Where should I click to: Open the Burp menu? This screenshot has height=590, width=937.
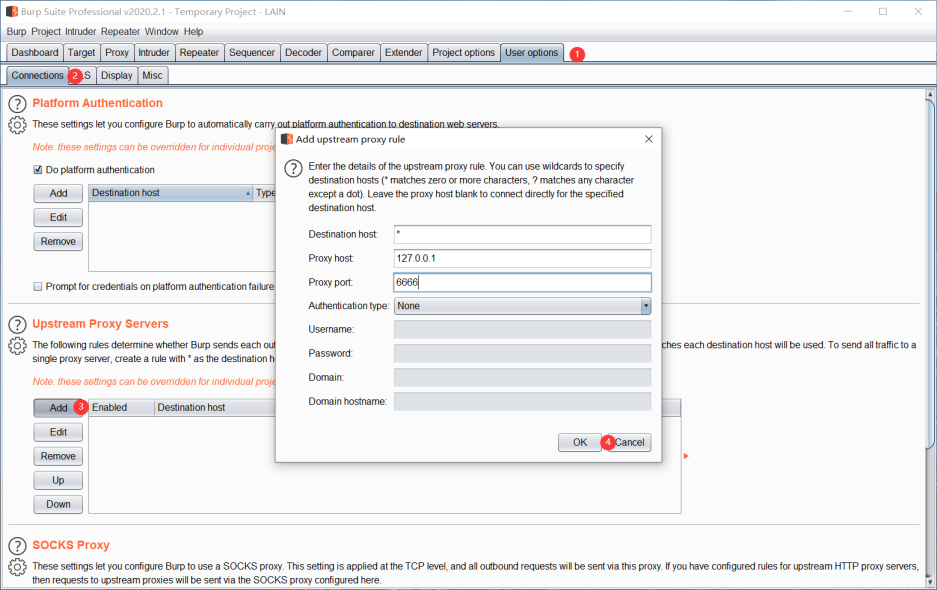(x=17, y=32)
